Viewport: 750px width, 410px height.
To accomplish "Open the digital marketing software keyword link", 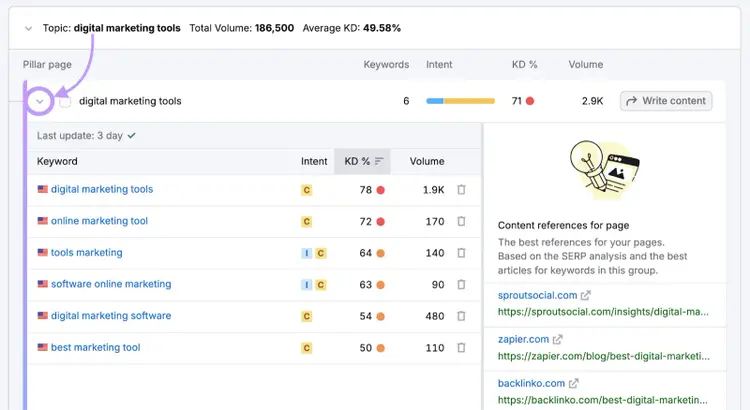I will pyautogui.click(x=111, y=315).
